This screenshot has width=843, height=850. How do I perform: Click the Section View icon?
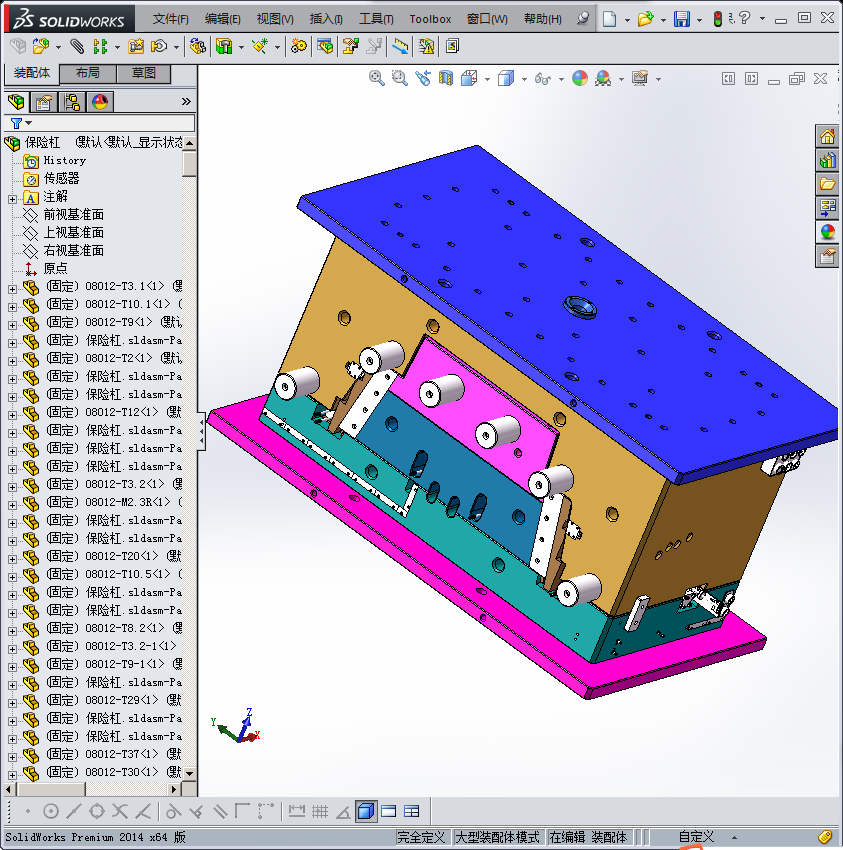click(x=446, y=79)
